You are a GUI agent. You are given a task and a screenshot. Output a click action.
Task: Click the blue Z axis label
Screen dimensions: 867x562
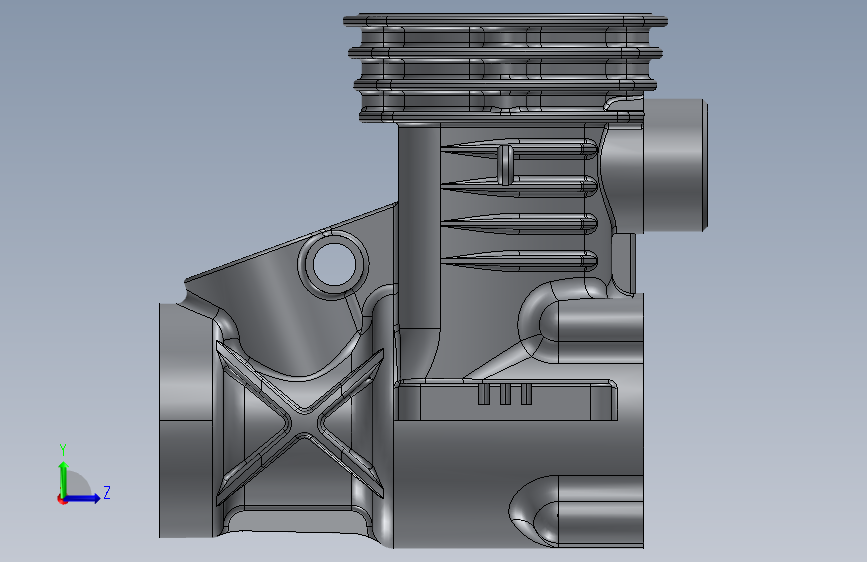107,492
